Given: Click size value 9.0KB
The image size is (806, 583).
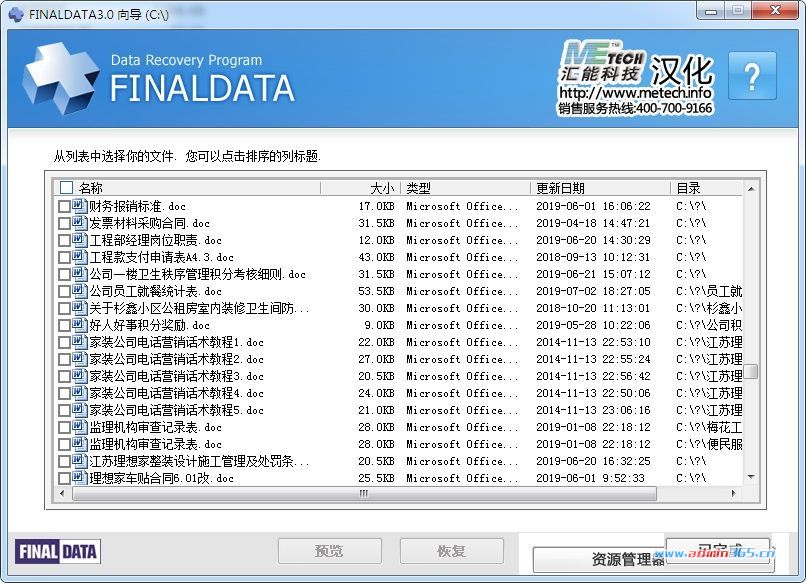Looking at the screenshot, I should coord(379,325).
